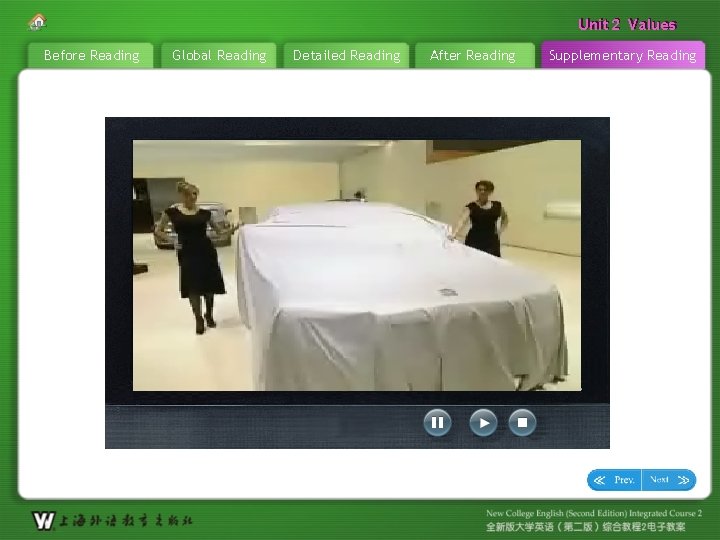
Task: Click the Unit 2 Values title
Action: 627,24
